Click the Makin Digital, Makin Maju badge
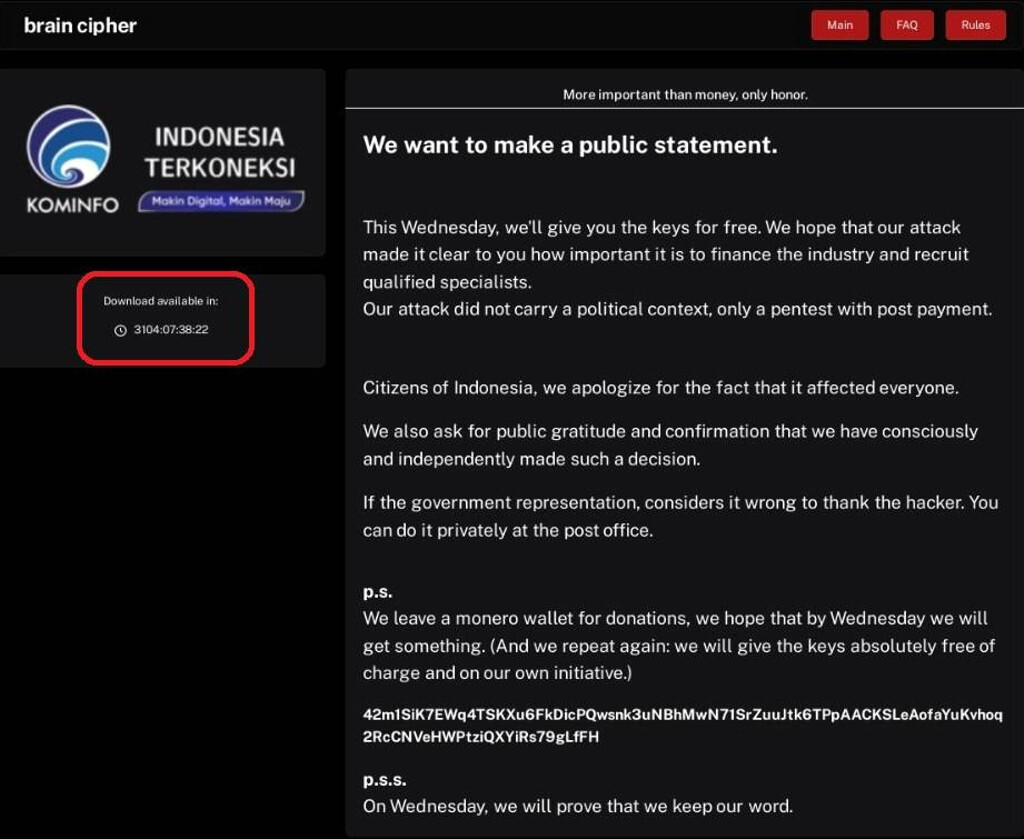The image size is (1024, 839). pyautogui.click(x=221, y=201)
